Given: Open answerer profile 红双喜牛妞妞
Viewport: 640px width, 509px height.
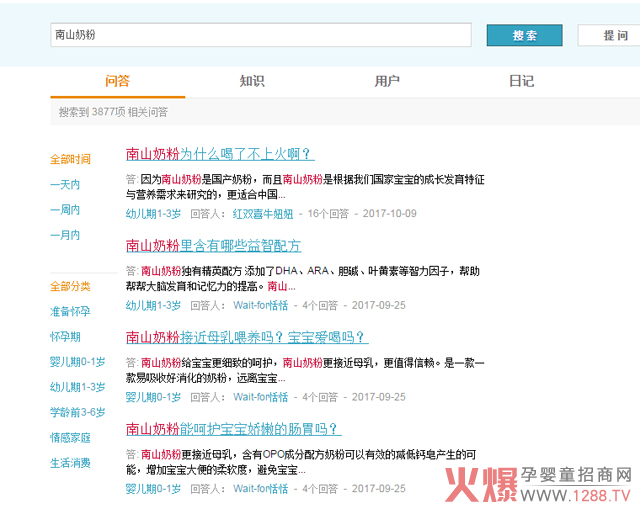Looking at the screenshot, I should tap(263, 213).
